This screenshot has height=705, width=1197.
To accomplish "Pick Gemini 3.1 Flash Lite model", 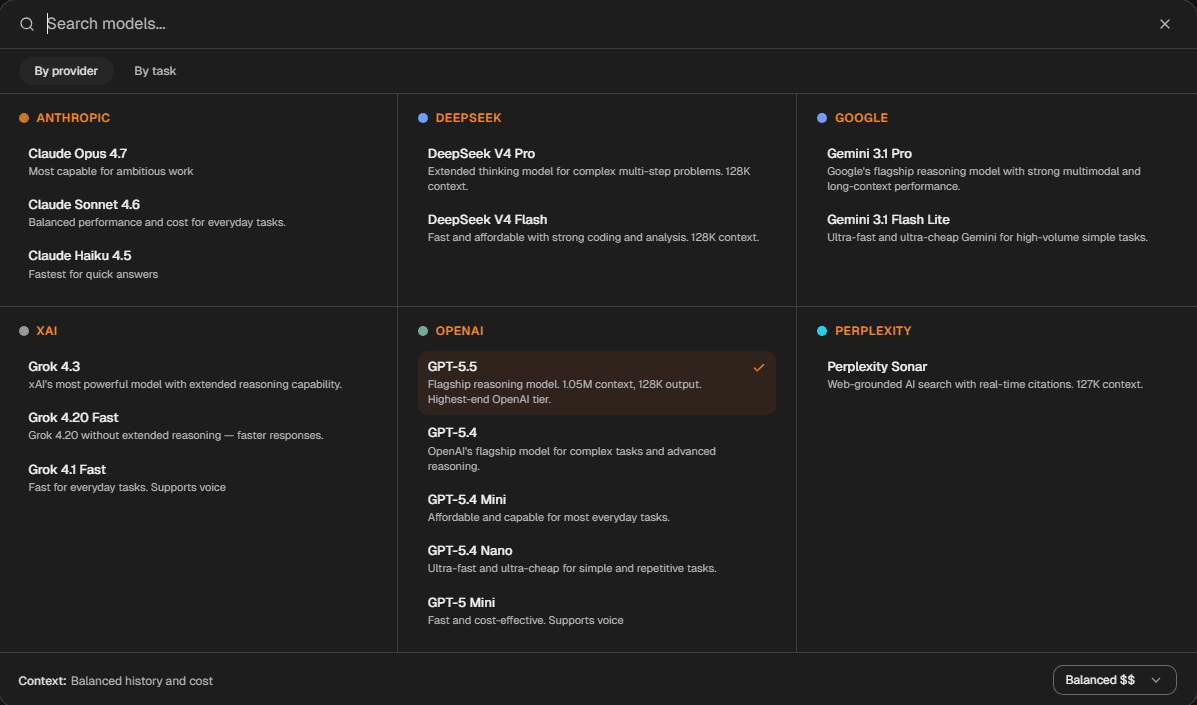I will (x=996, y=227).
